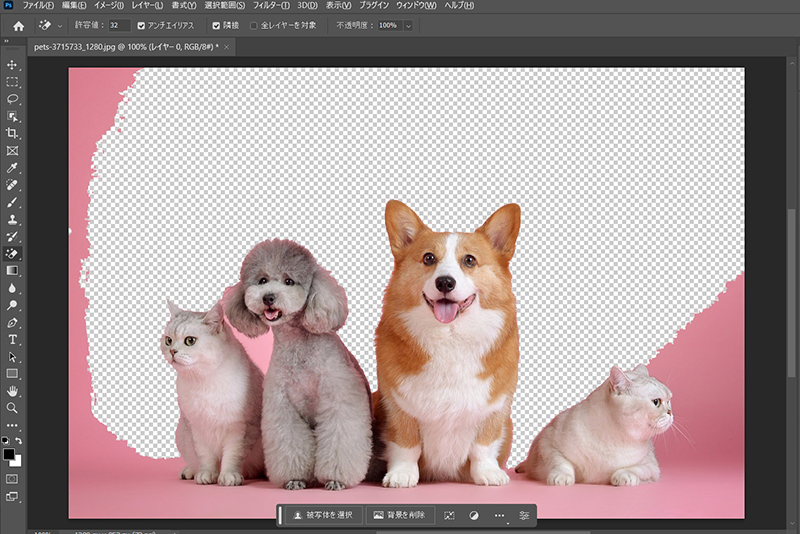The image size is (800, 534).
Task: Open the 不透明度 slider dropdown arrow
Action: tap(408, 26)
